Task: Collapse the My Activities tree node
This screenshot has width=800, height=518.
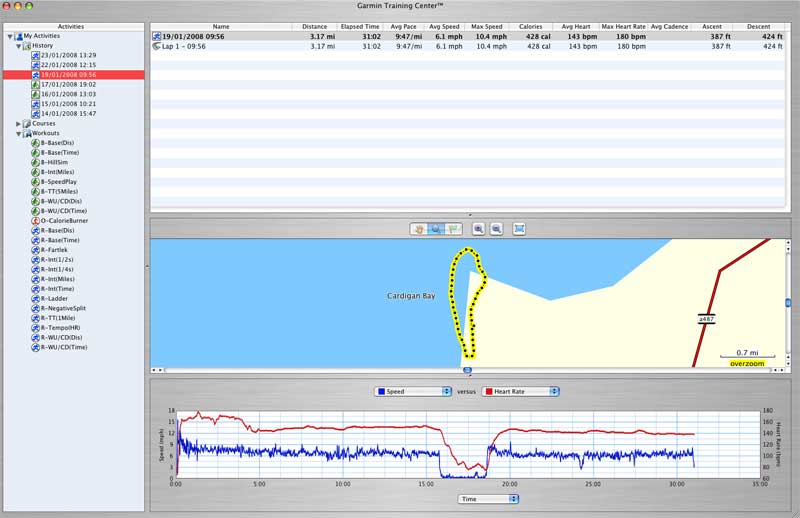Action: click(x=10, y=36)
